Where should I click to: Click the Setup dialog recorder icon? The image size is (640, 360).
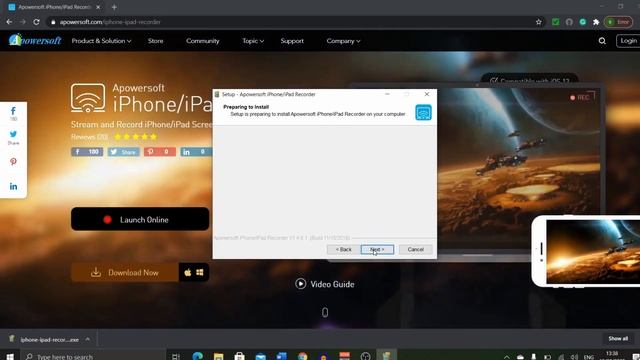[423, 112]
